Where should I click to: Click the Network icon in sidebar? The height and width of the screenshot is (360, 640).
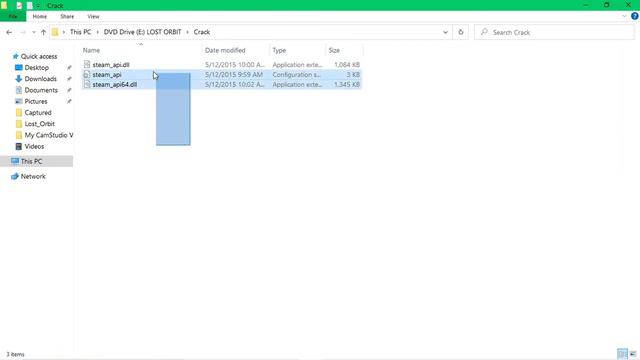click(15, 176)
